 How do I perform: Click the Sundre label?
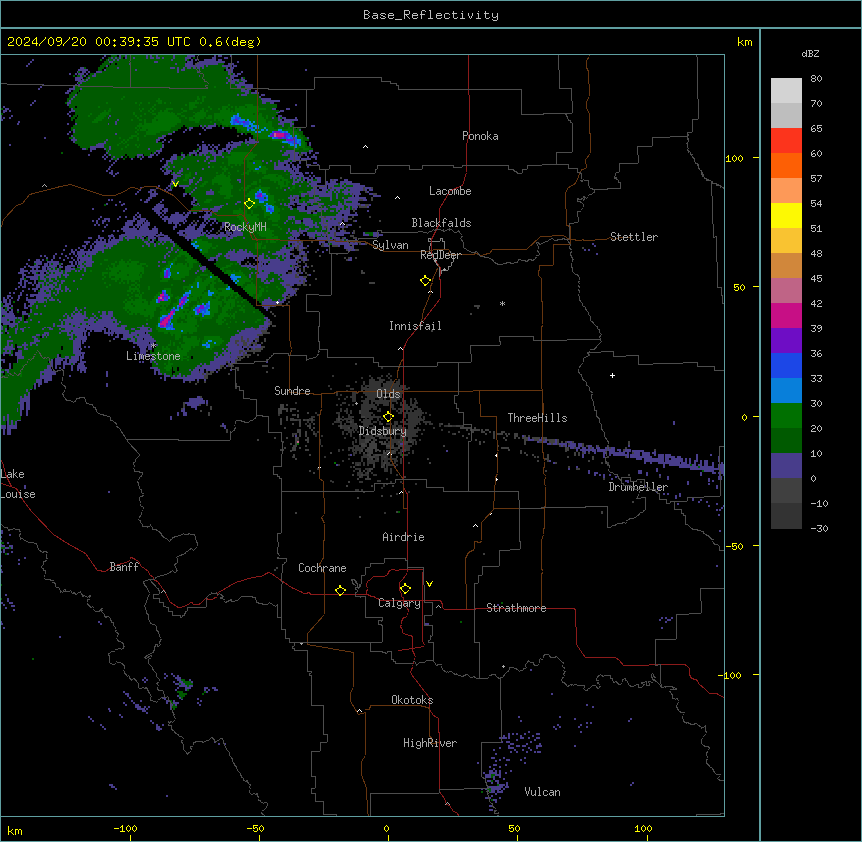point(292,391)
